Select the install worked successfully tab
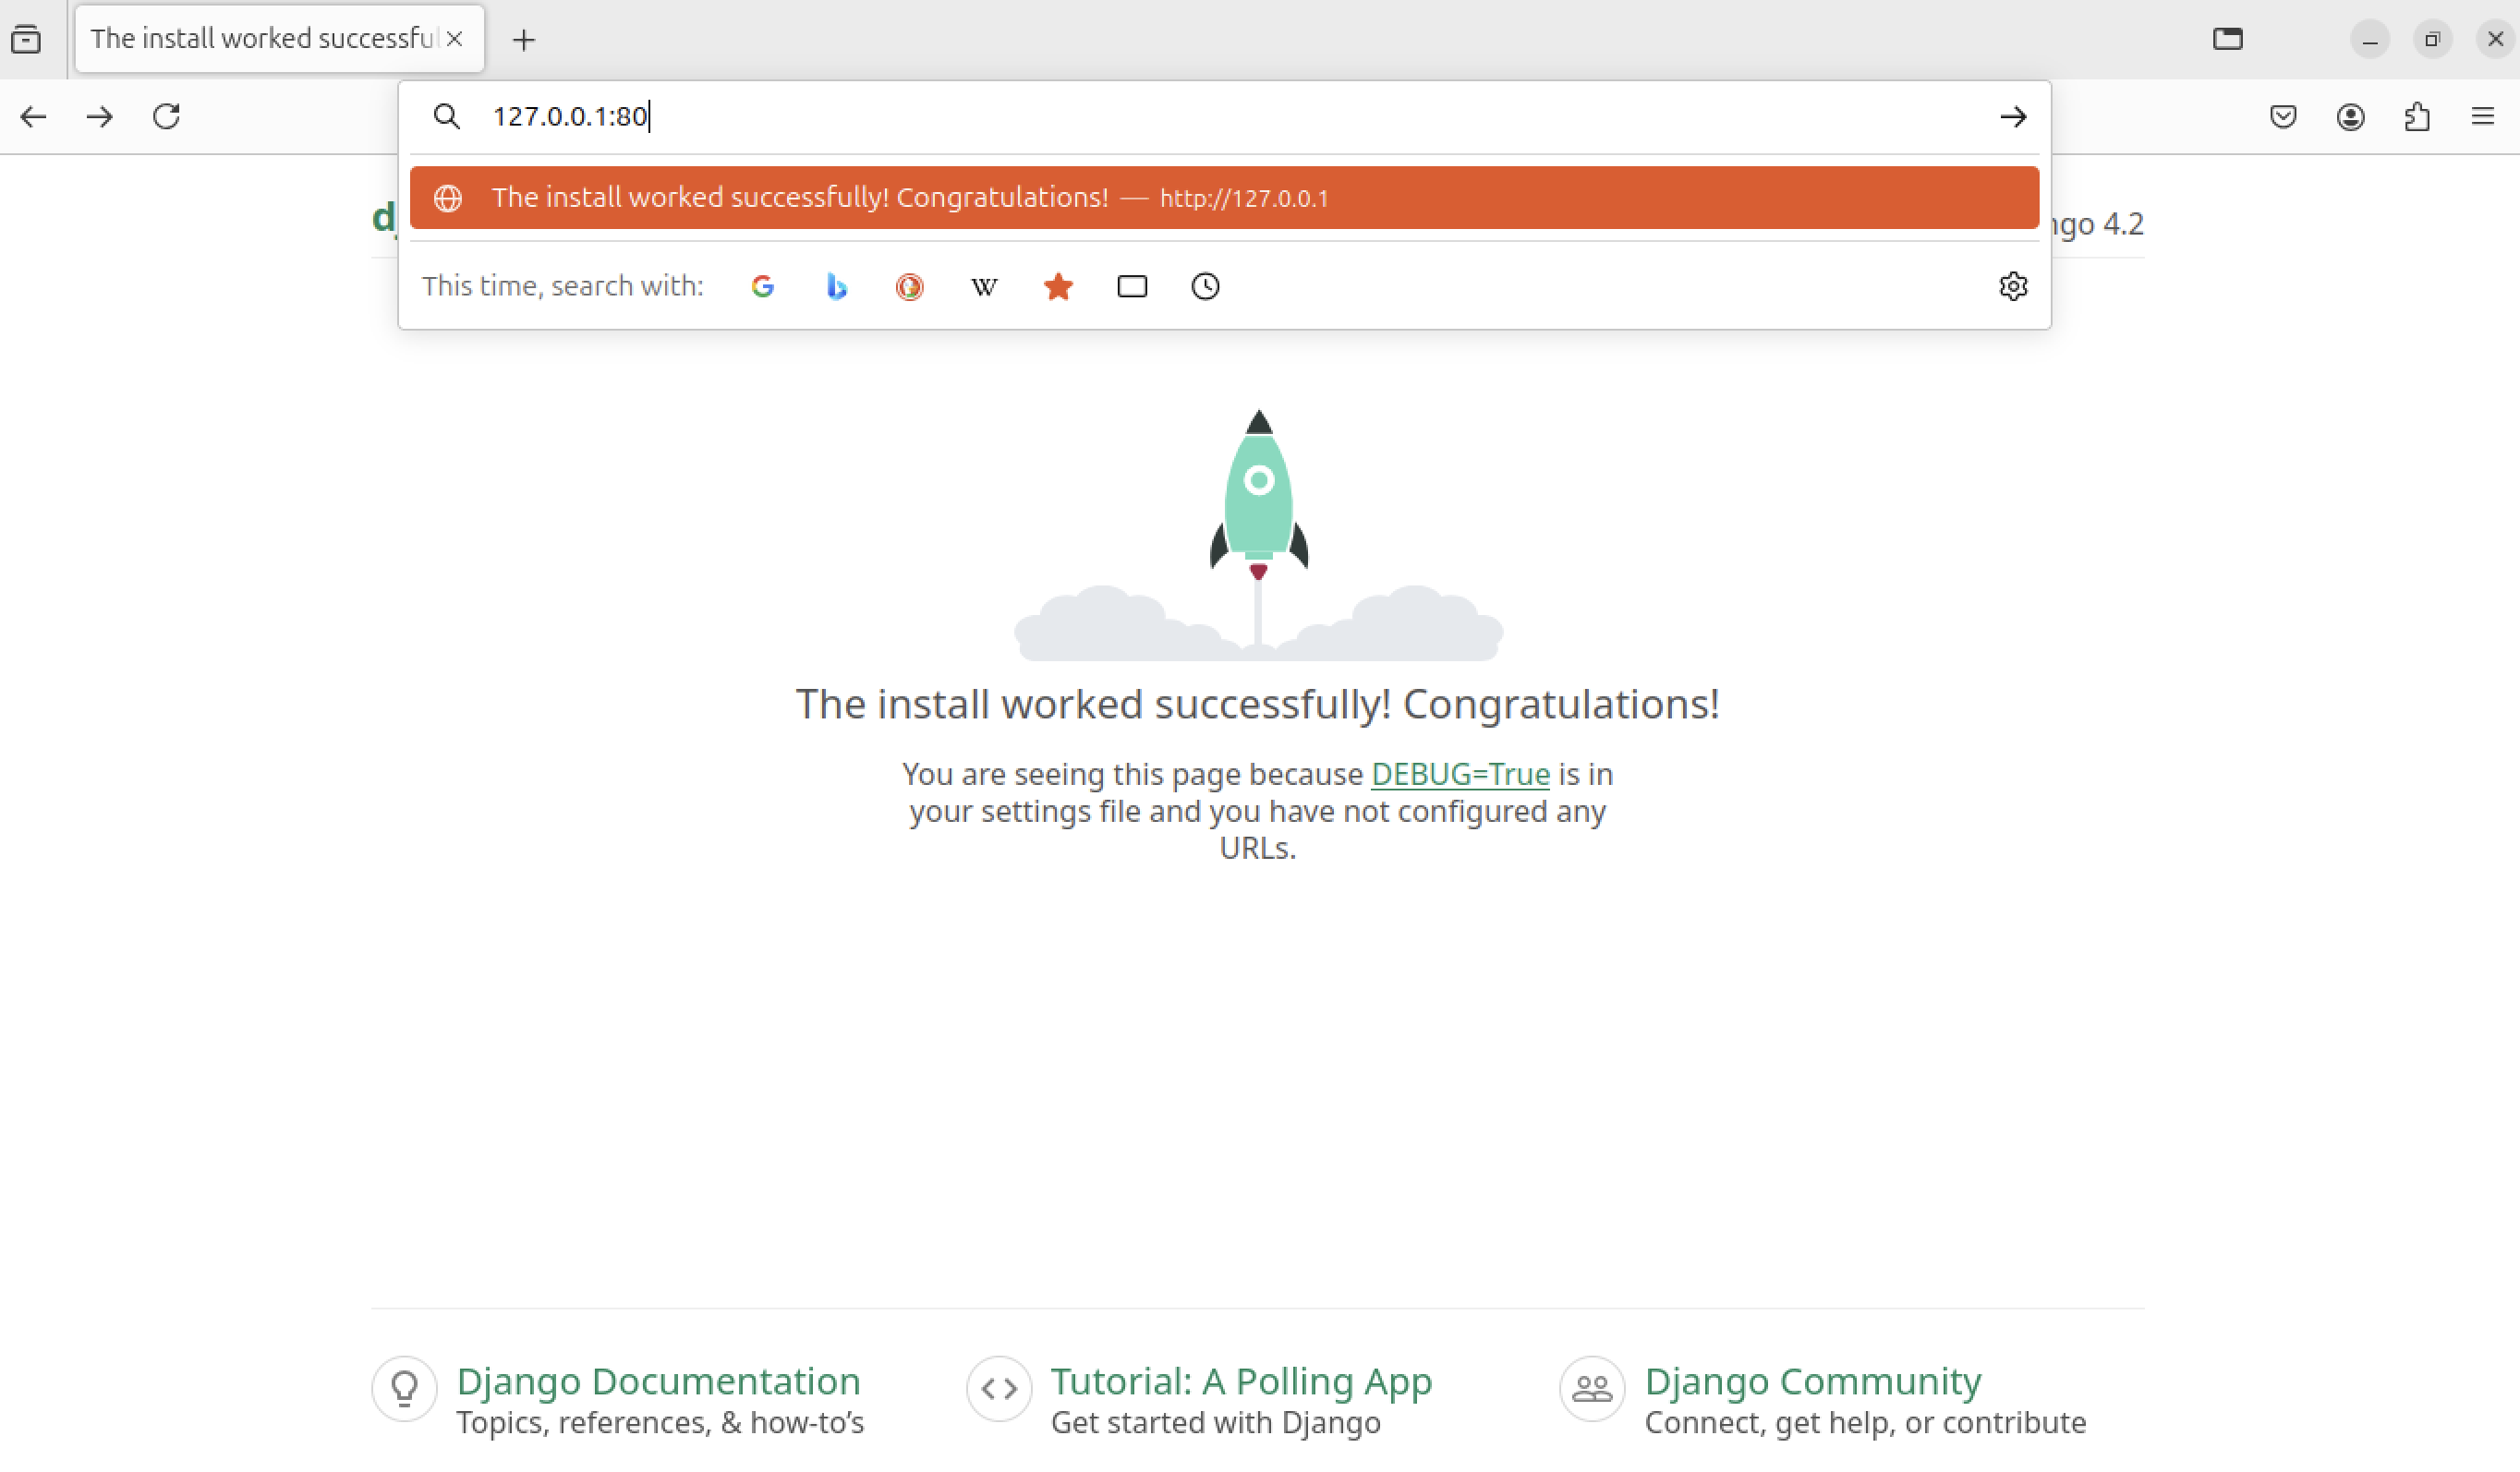 pos(280,39)
